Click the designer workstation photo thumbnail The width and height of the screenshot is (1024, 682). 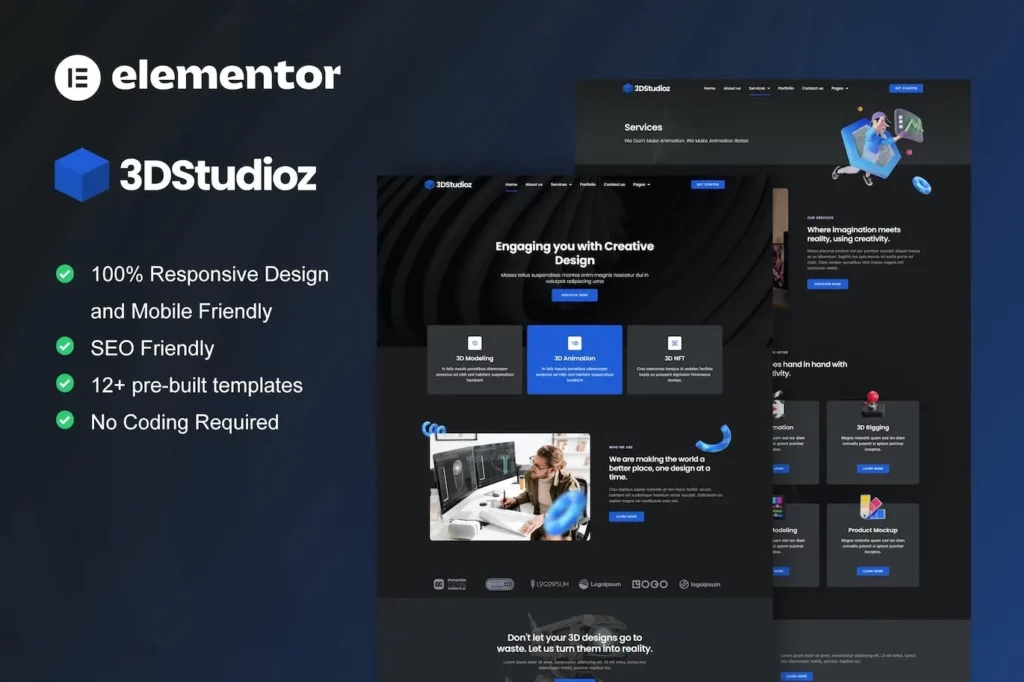pyautogui.click(x=510, y=483)
